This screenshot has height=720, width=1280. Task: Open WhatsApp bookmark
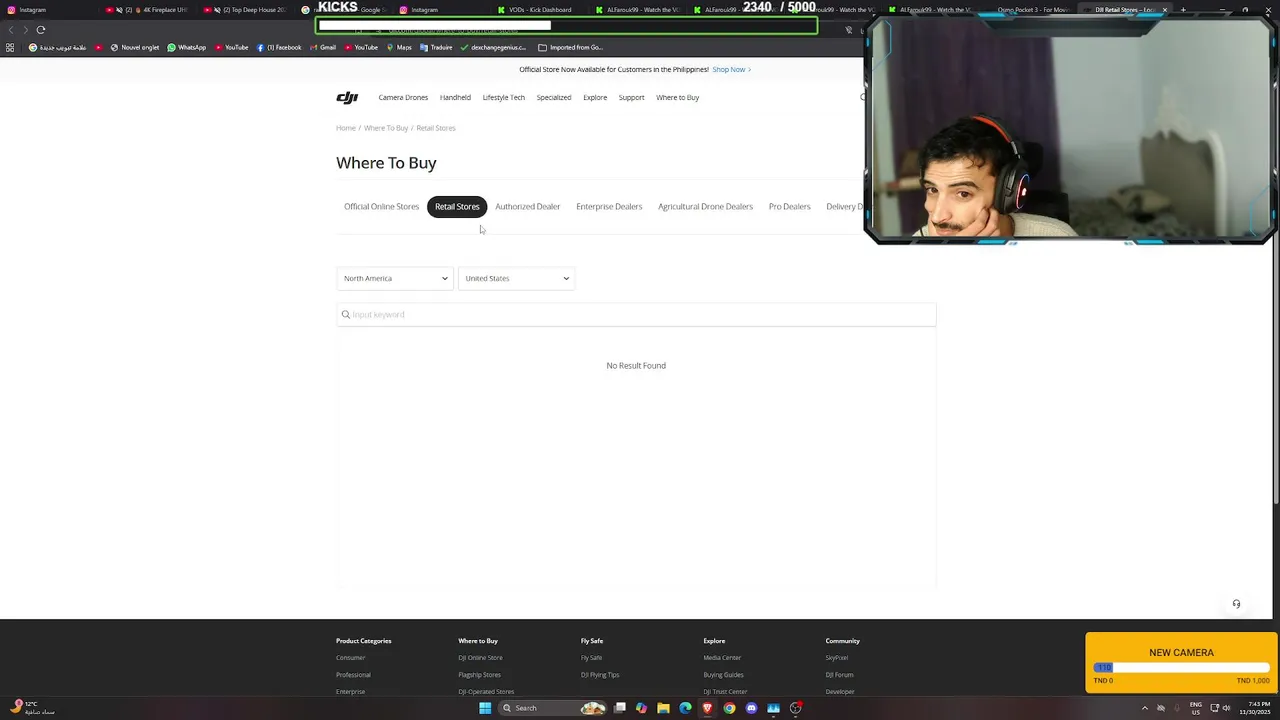[187, 47]
